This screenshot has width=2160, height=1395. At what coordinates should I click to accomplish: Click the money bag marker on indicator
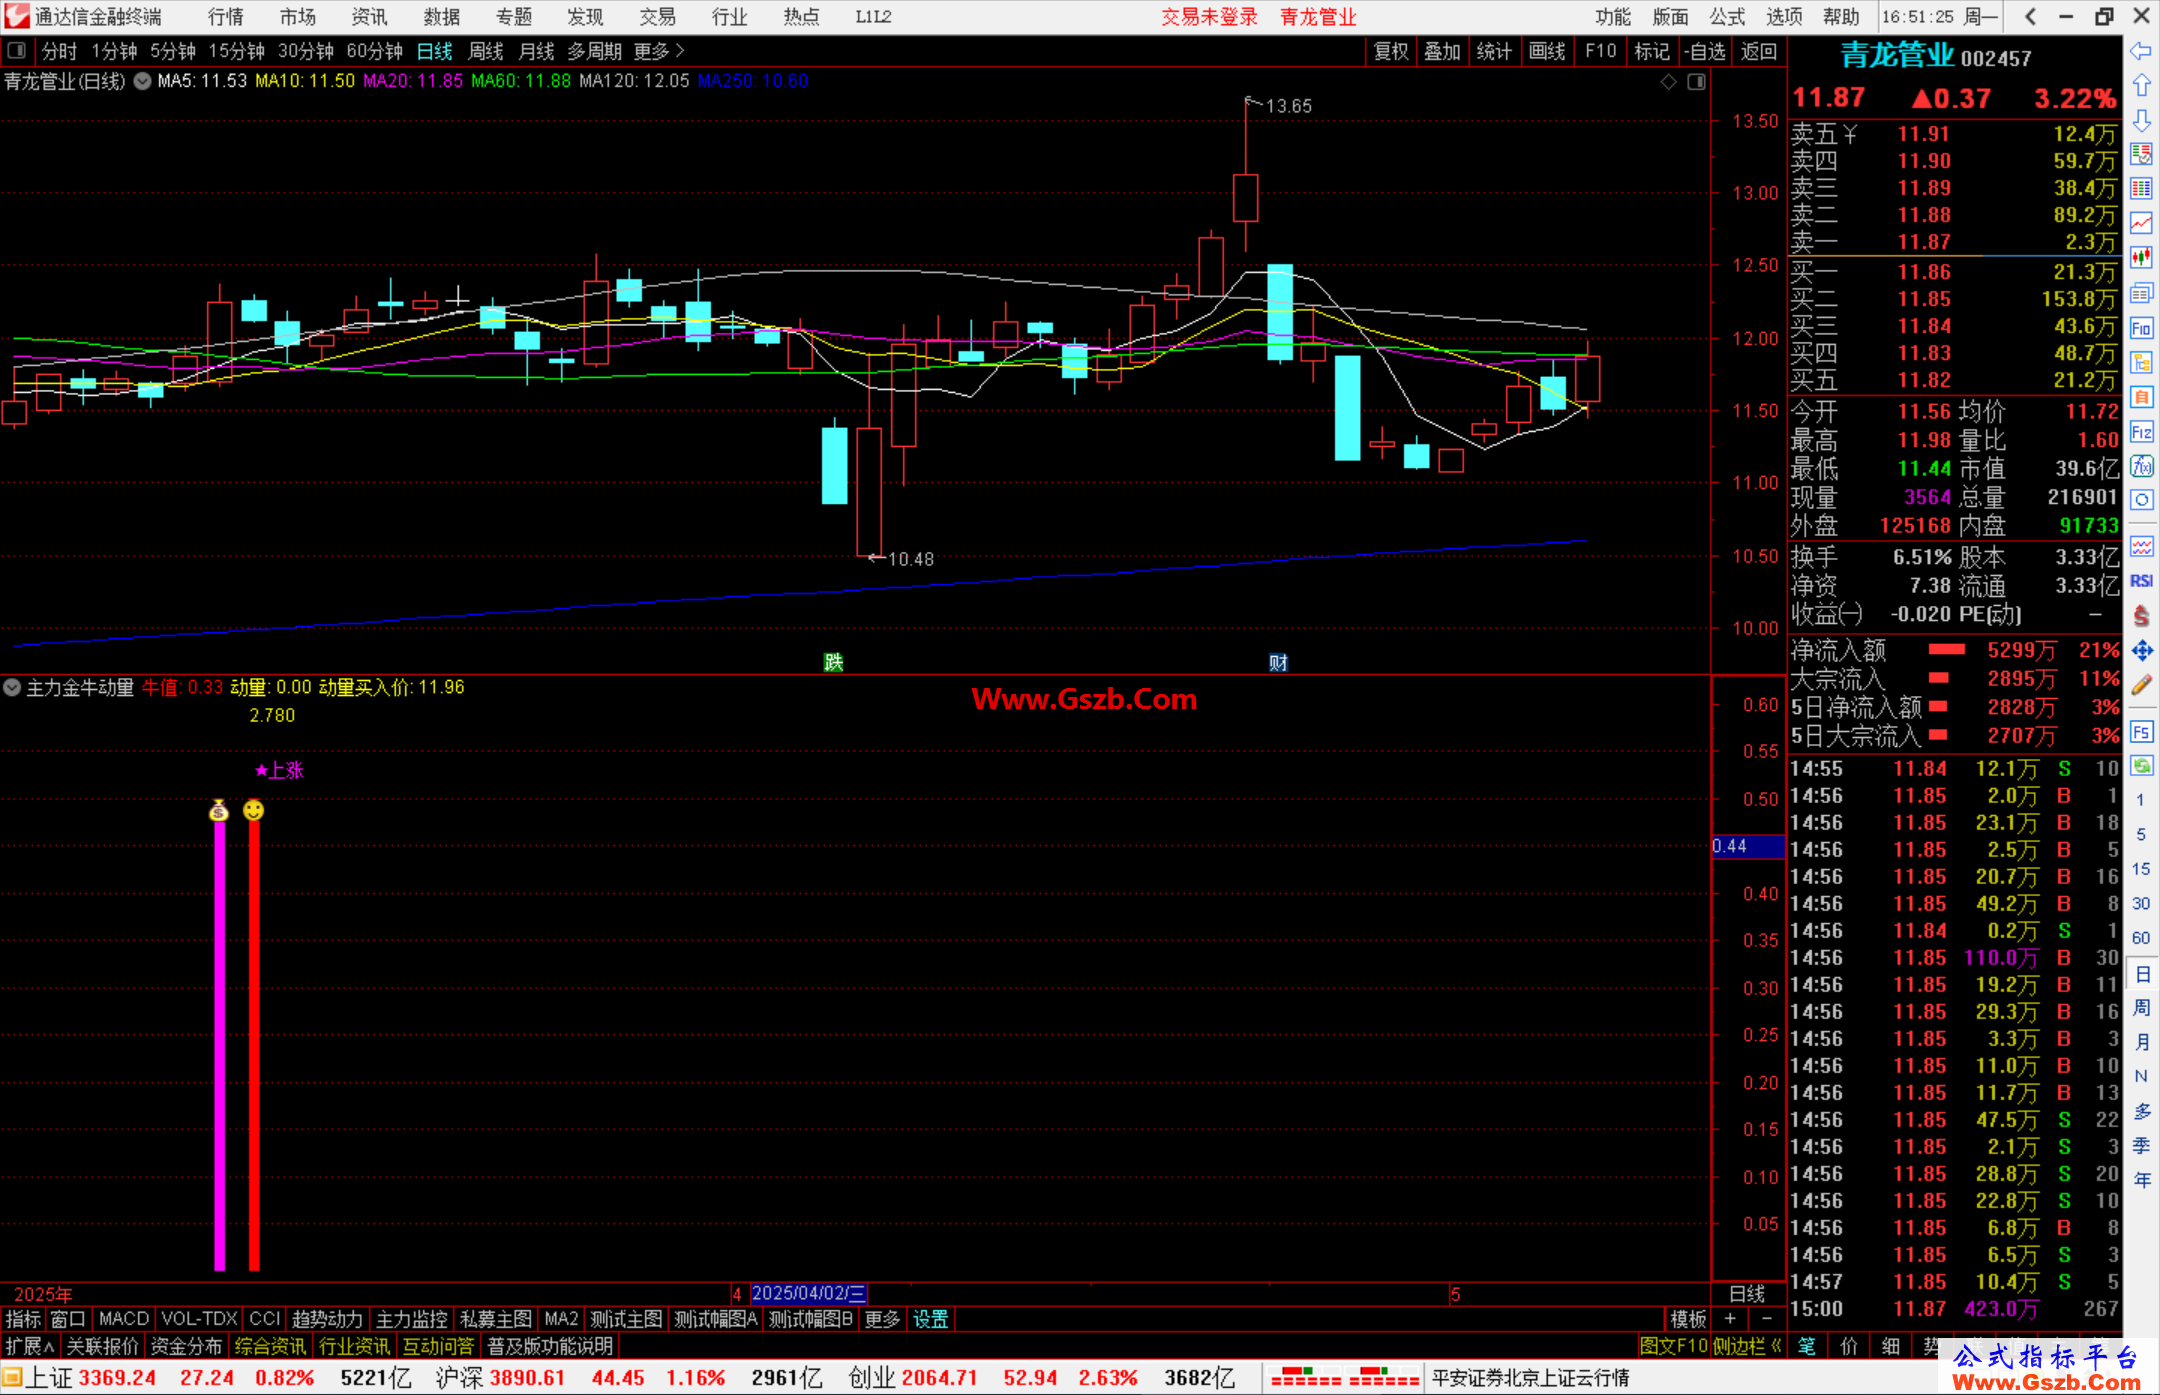coord(219,810)
